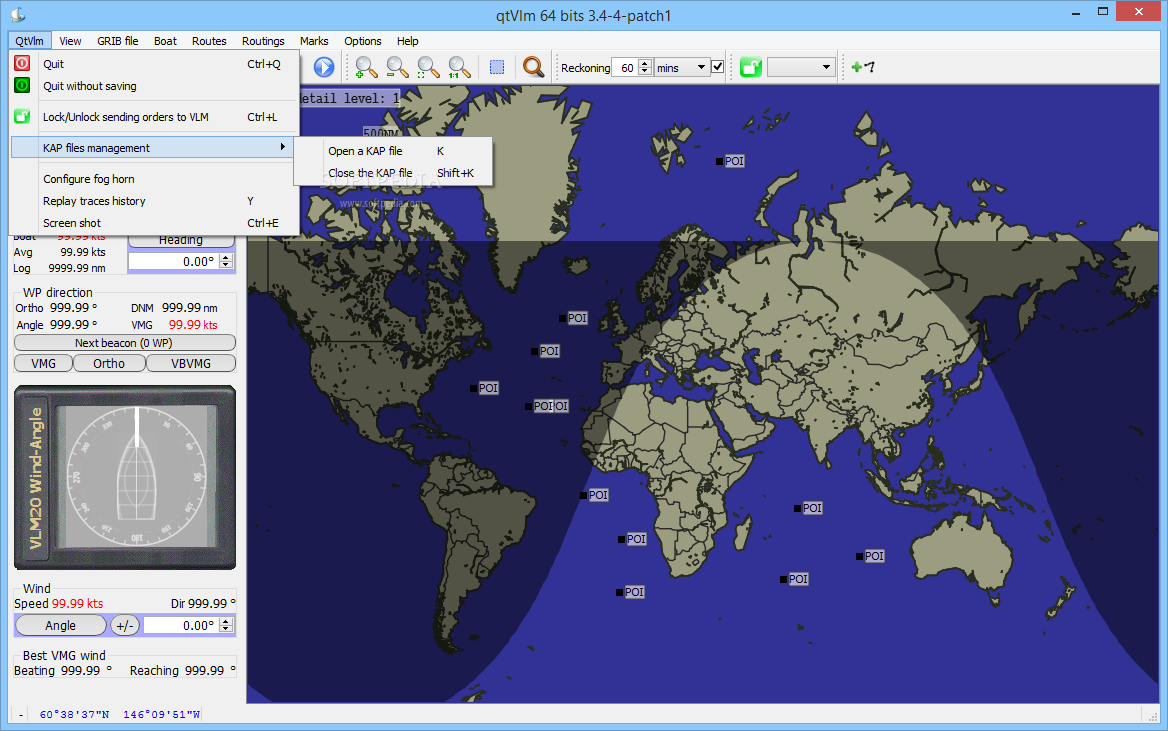This screenshot has height=731, width=1168.
Task: Click the VBVMG button
Action: (191, 364)
